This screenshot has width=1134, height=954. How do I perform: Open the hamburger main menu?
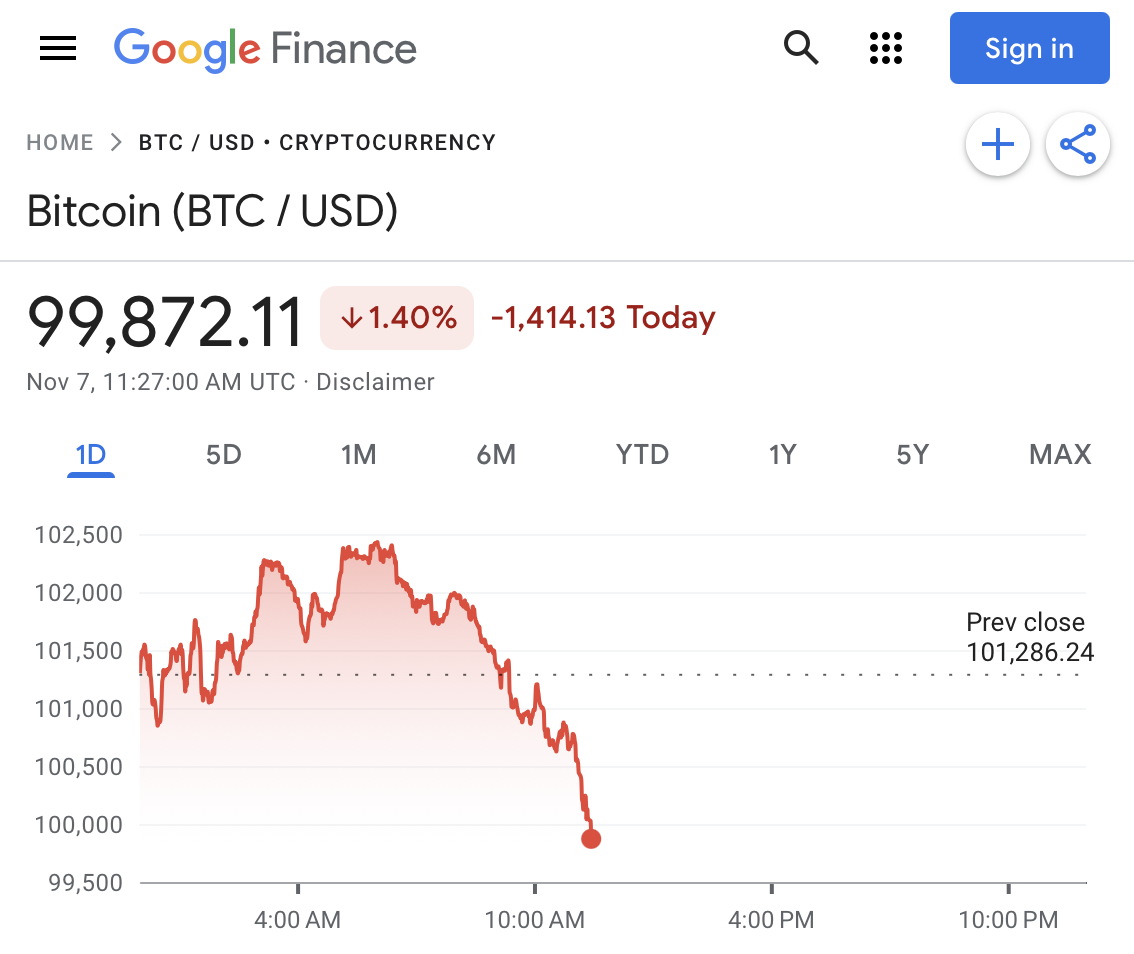click(x=58, y=48)
